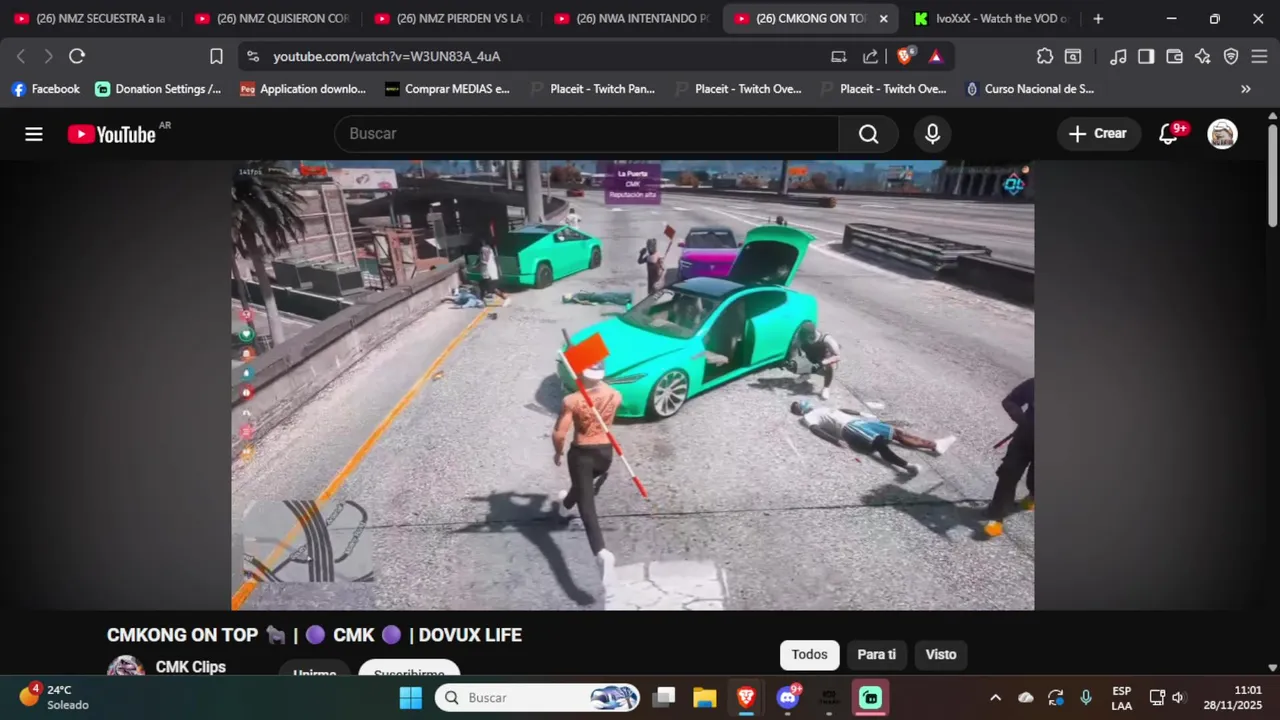Toggle the browser sidebar panel

[x=1147, y=56]
